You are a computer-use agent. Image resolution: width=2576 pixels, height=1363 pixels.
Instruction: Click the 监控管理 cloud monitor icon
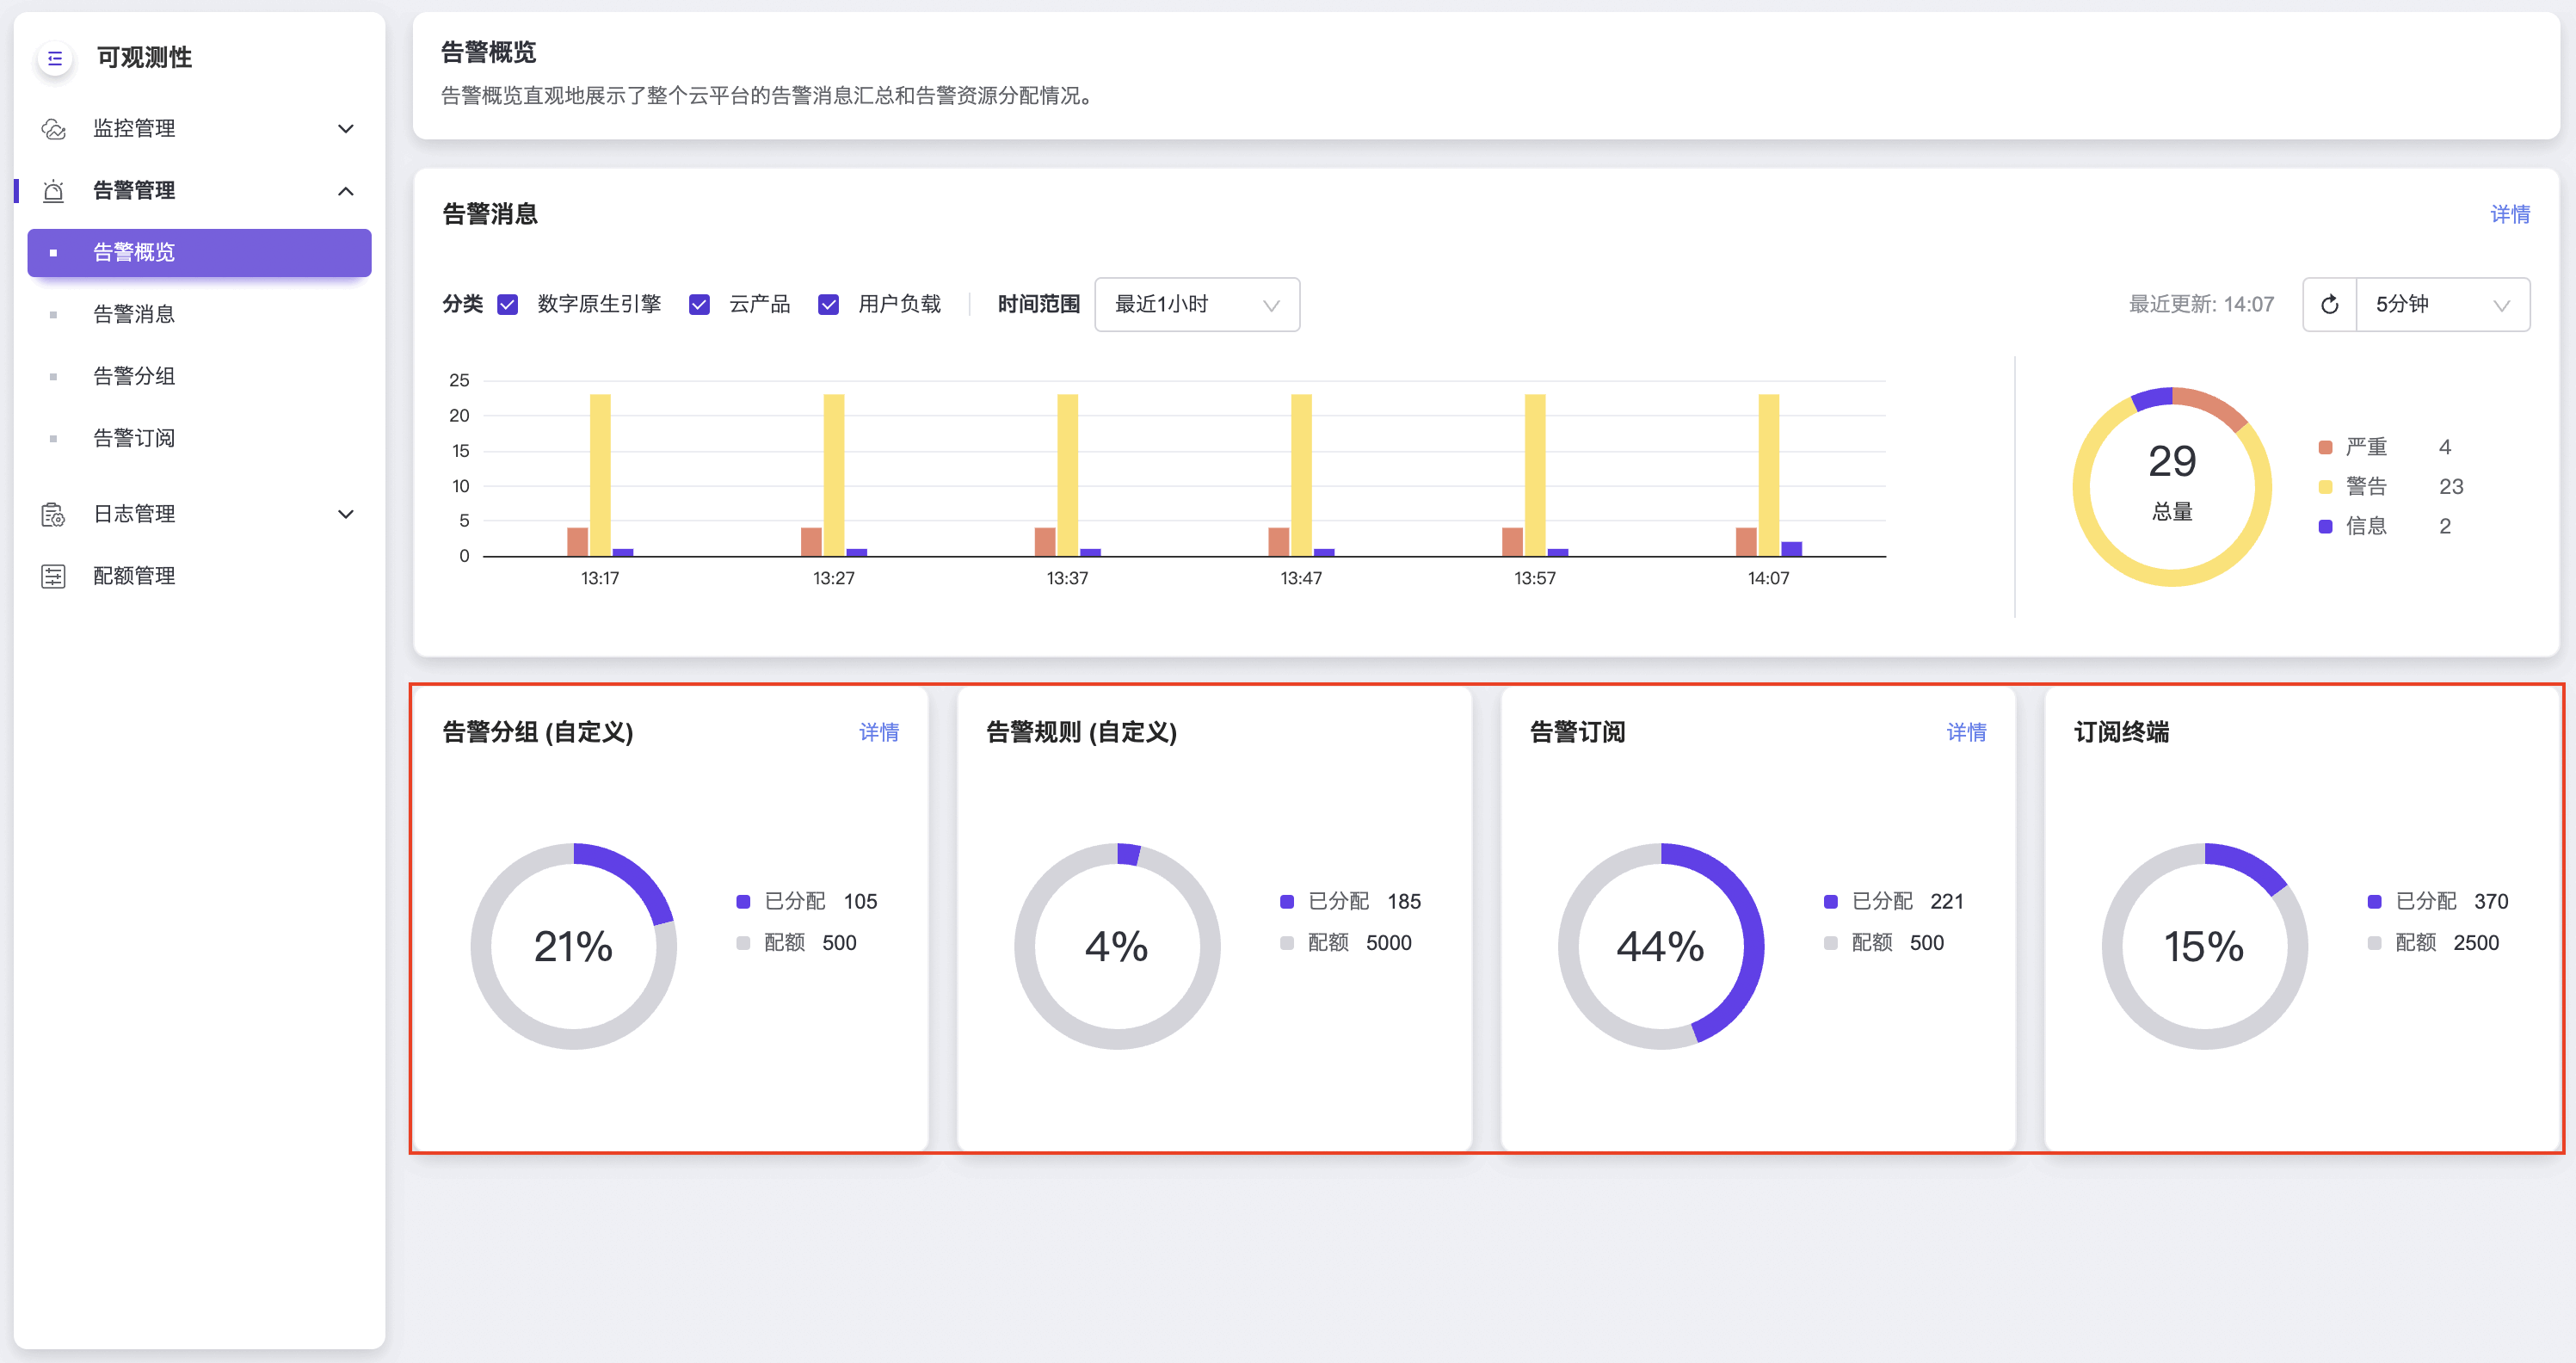click(x=54, y=129)
